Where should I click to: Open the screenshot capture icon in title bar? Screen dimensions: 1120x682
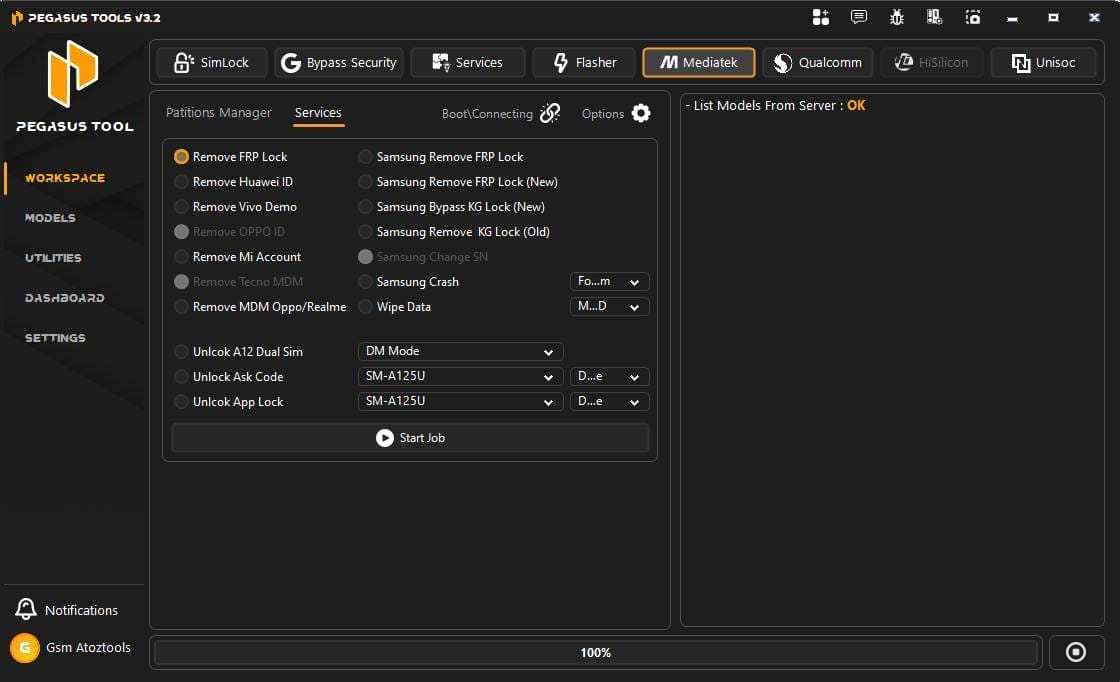(x=972, y=17)
